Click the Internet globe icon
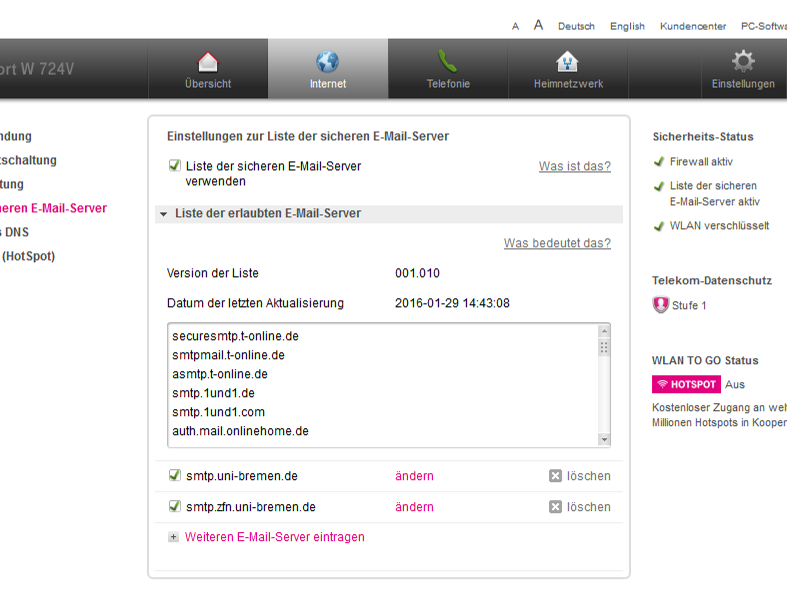Screen dimensions: 787x590 pos(327,62)
